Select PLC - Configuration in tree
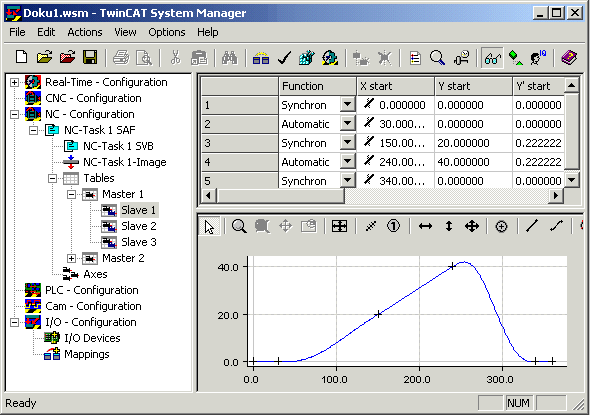The height and width of the screenshot is (415, 590). tap(91, 290)
